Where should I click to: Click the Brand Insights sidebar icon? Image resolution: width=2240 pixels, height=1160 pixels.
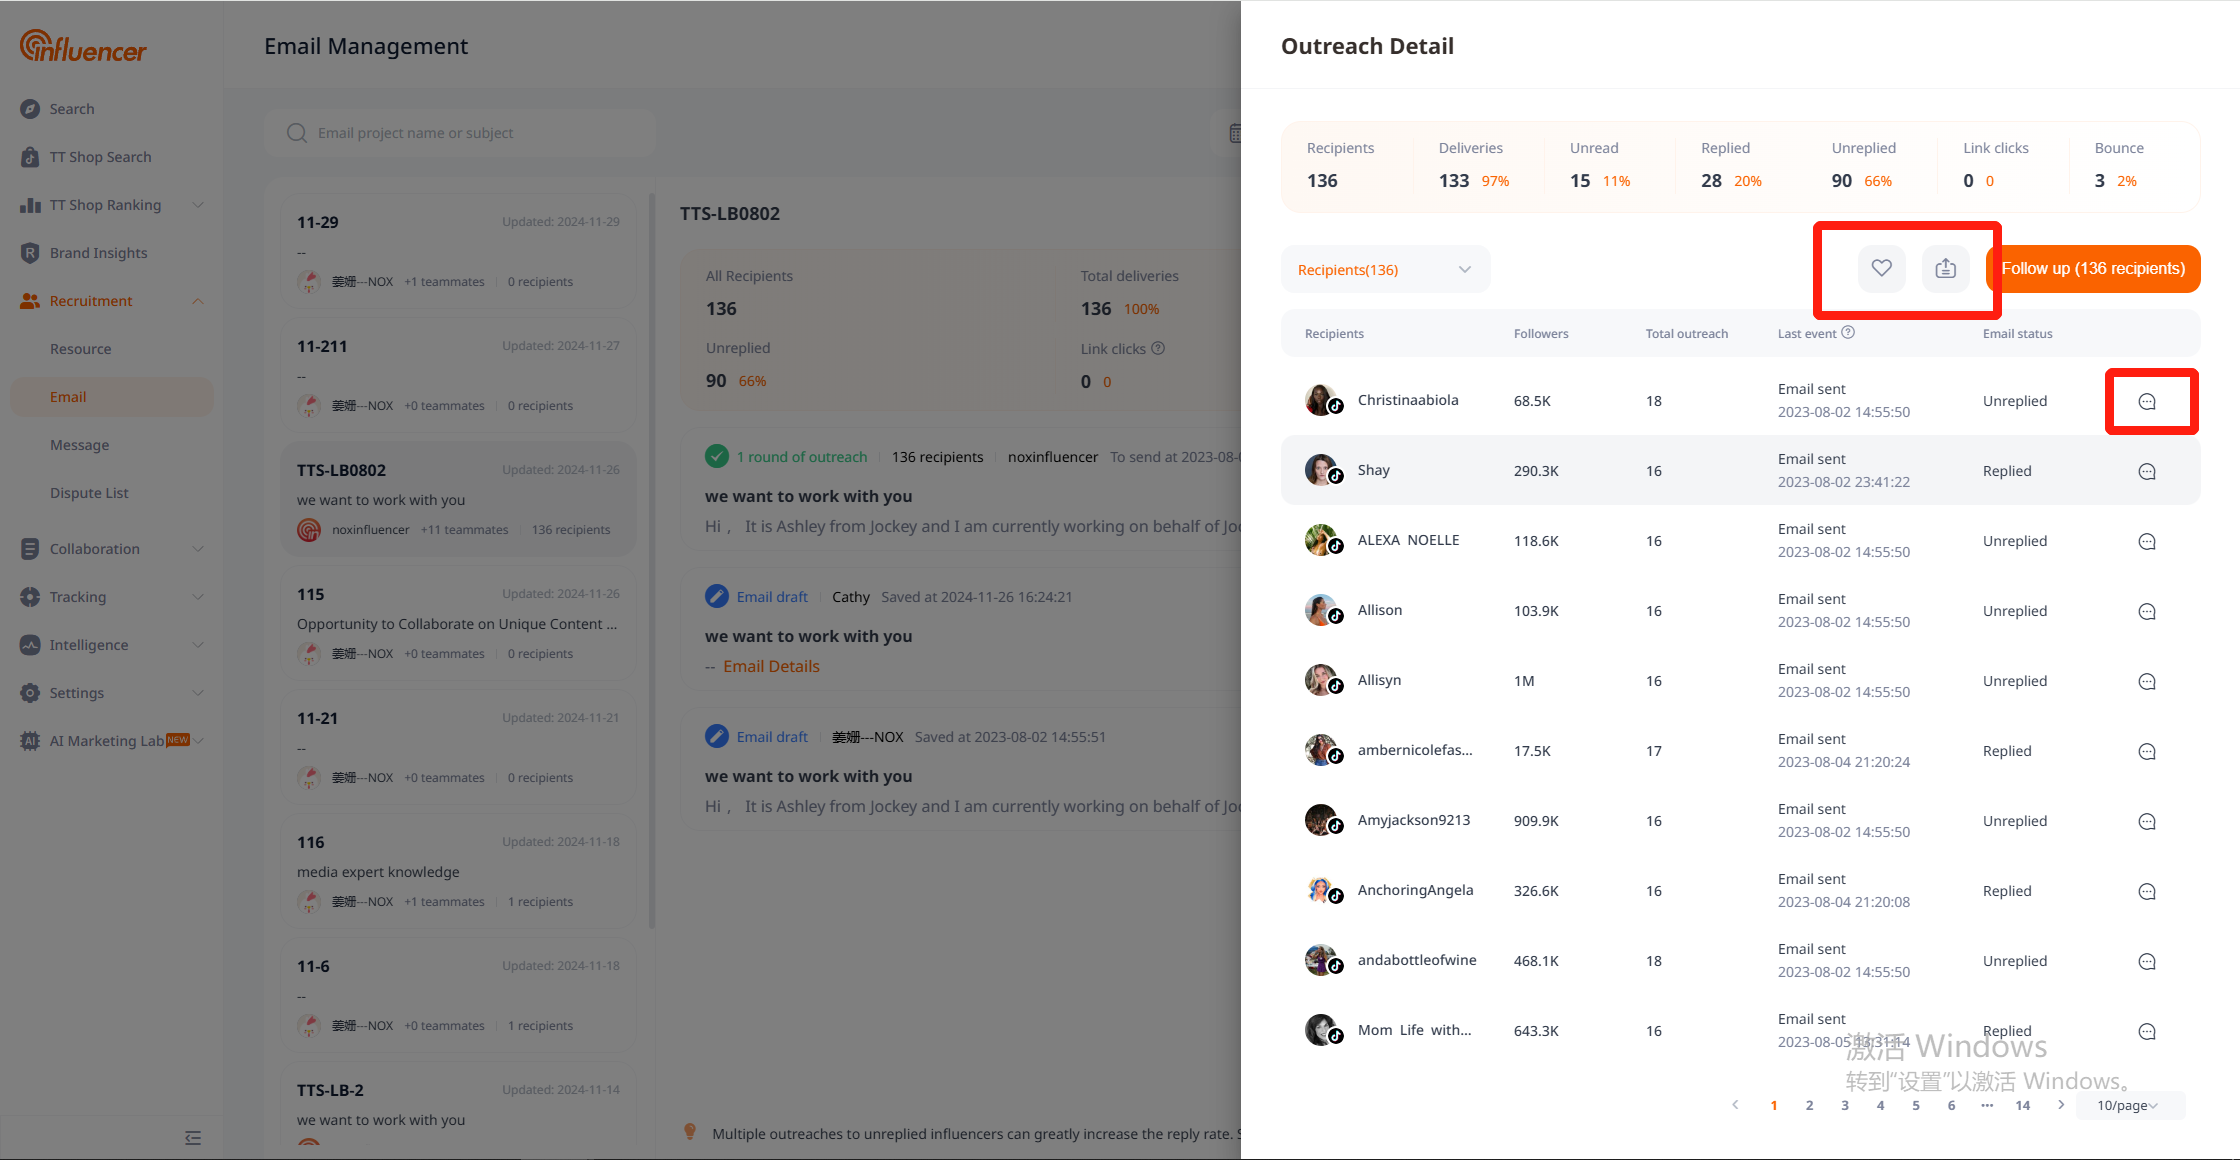(30, 253)
